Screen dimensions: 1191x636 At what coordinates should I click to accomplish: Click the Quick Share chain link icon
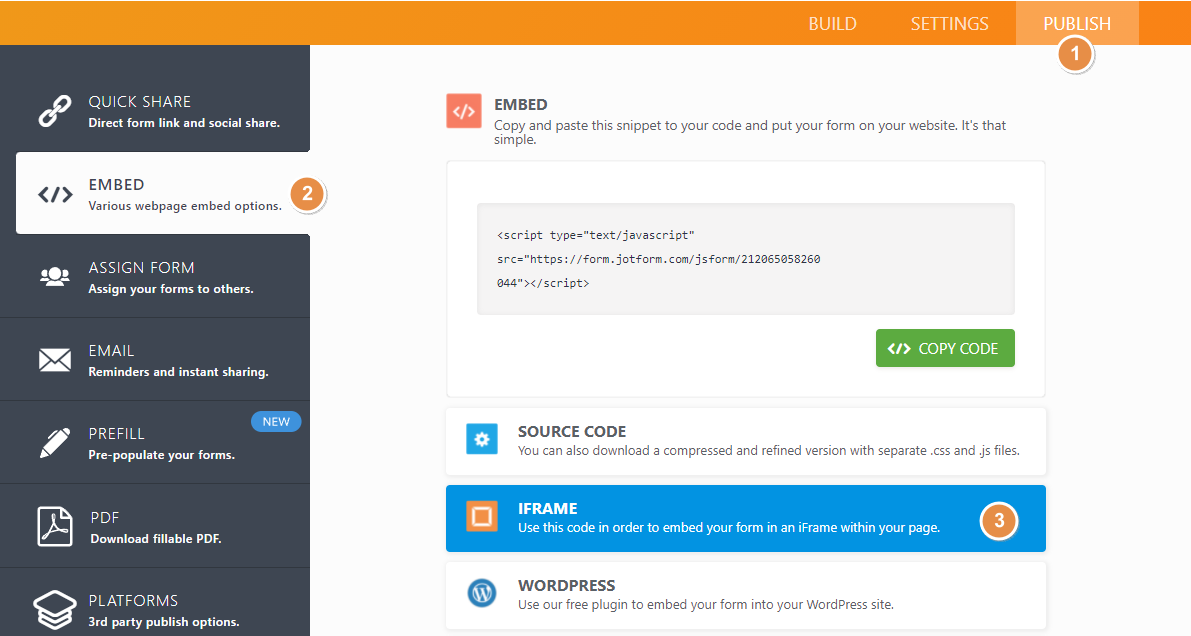(54, 111)
